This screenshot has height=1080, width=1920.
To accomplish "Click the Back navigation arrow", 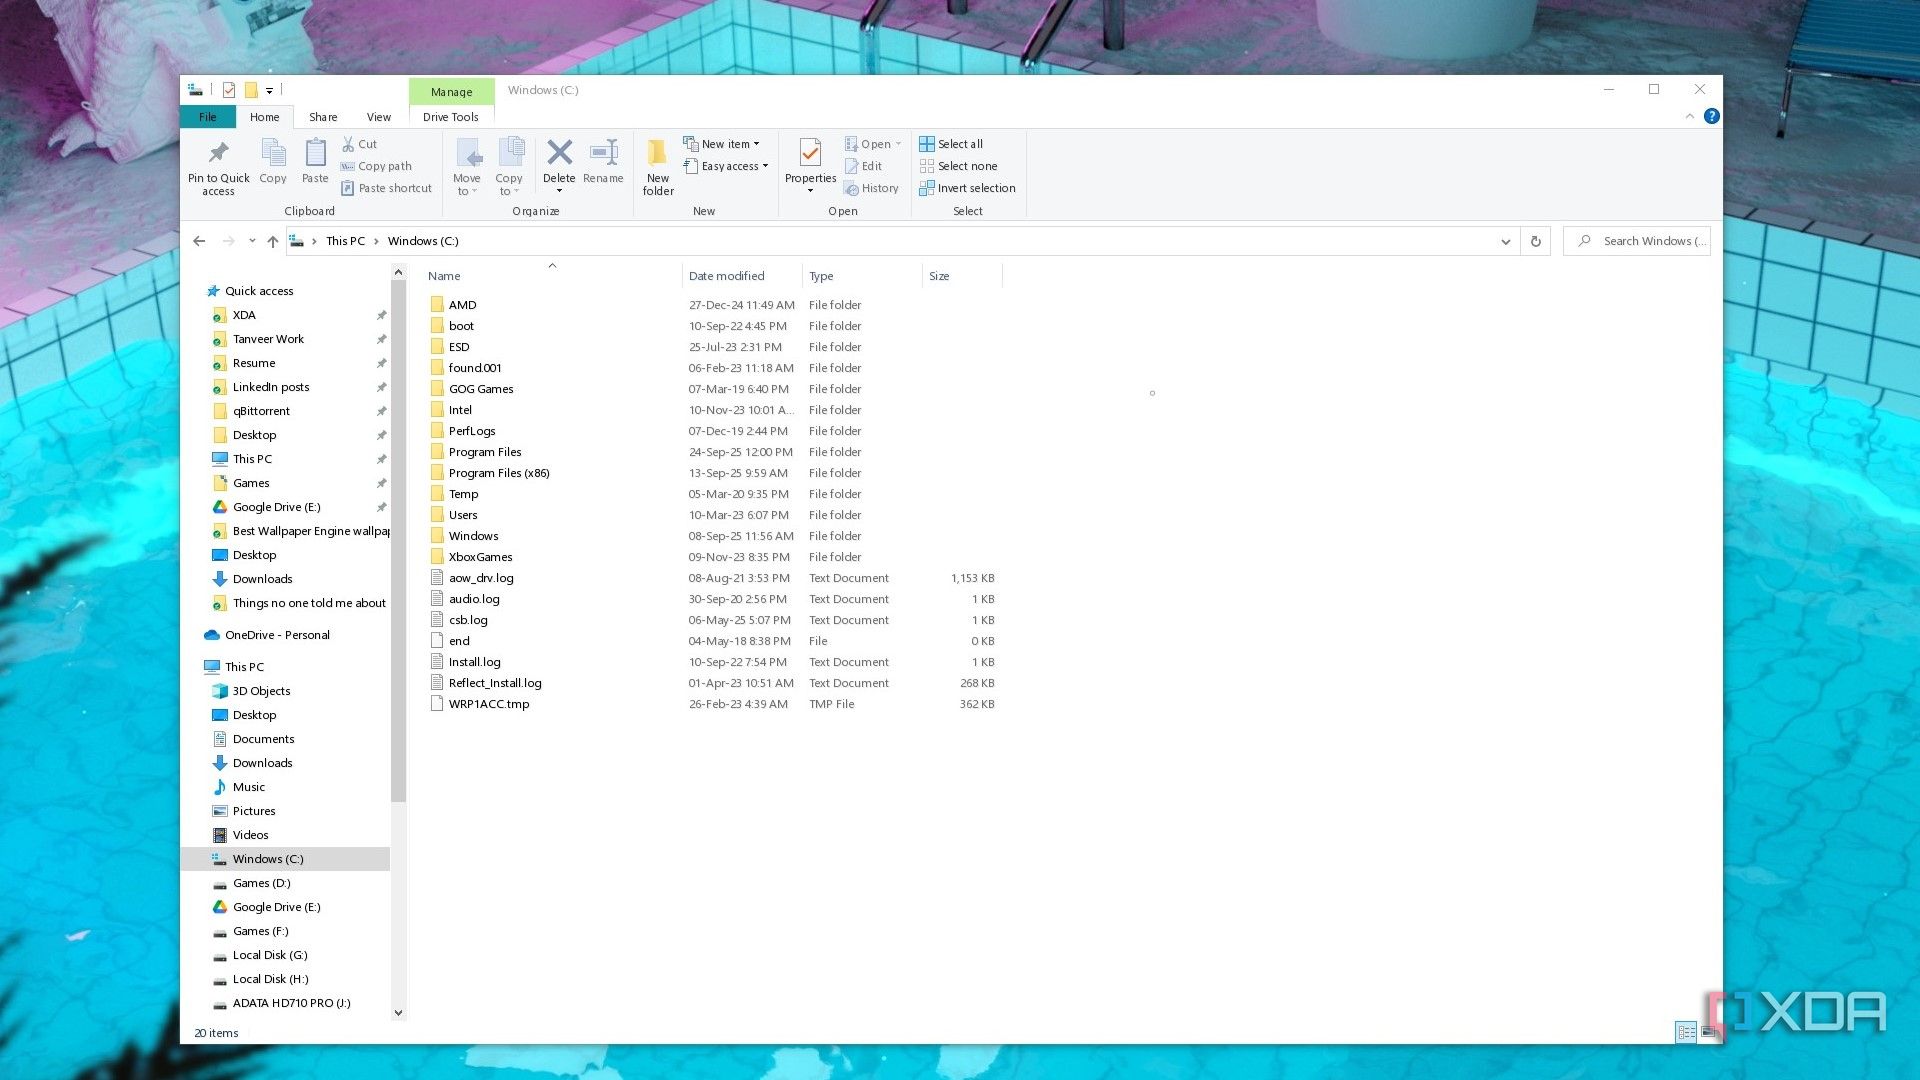I will (199, 241).
